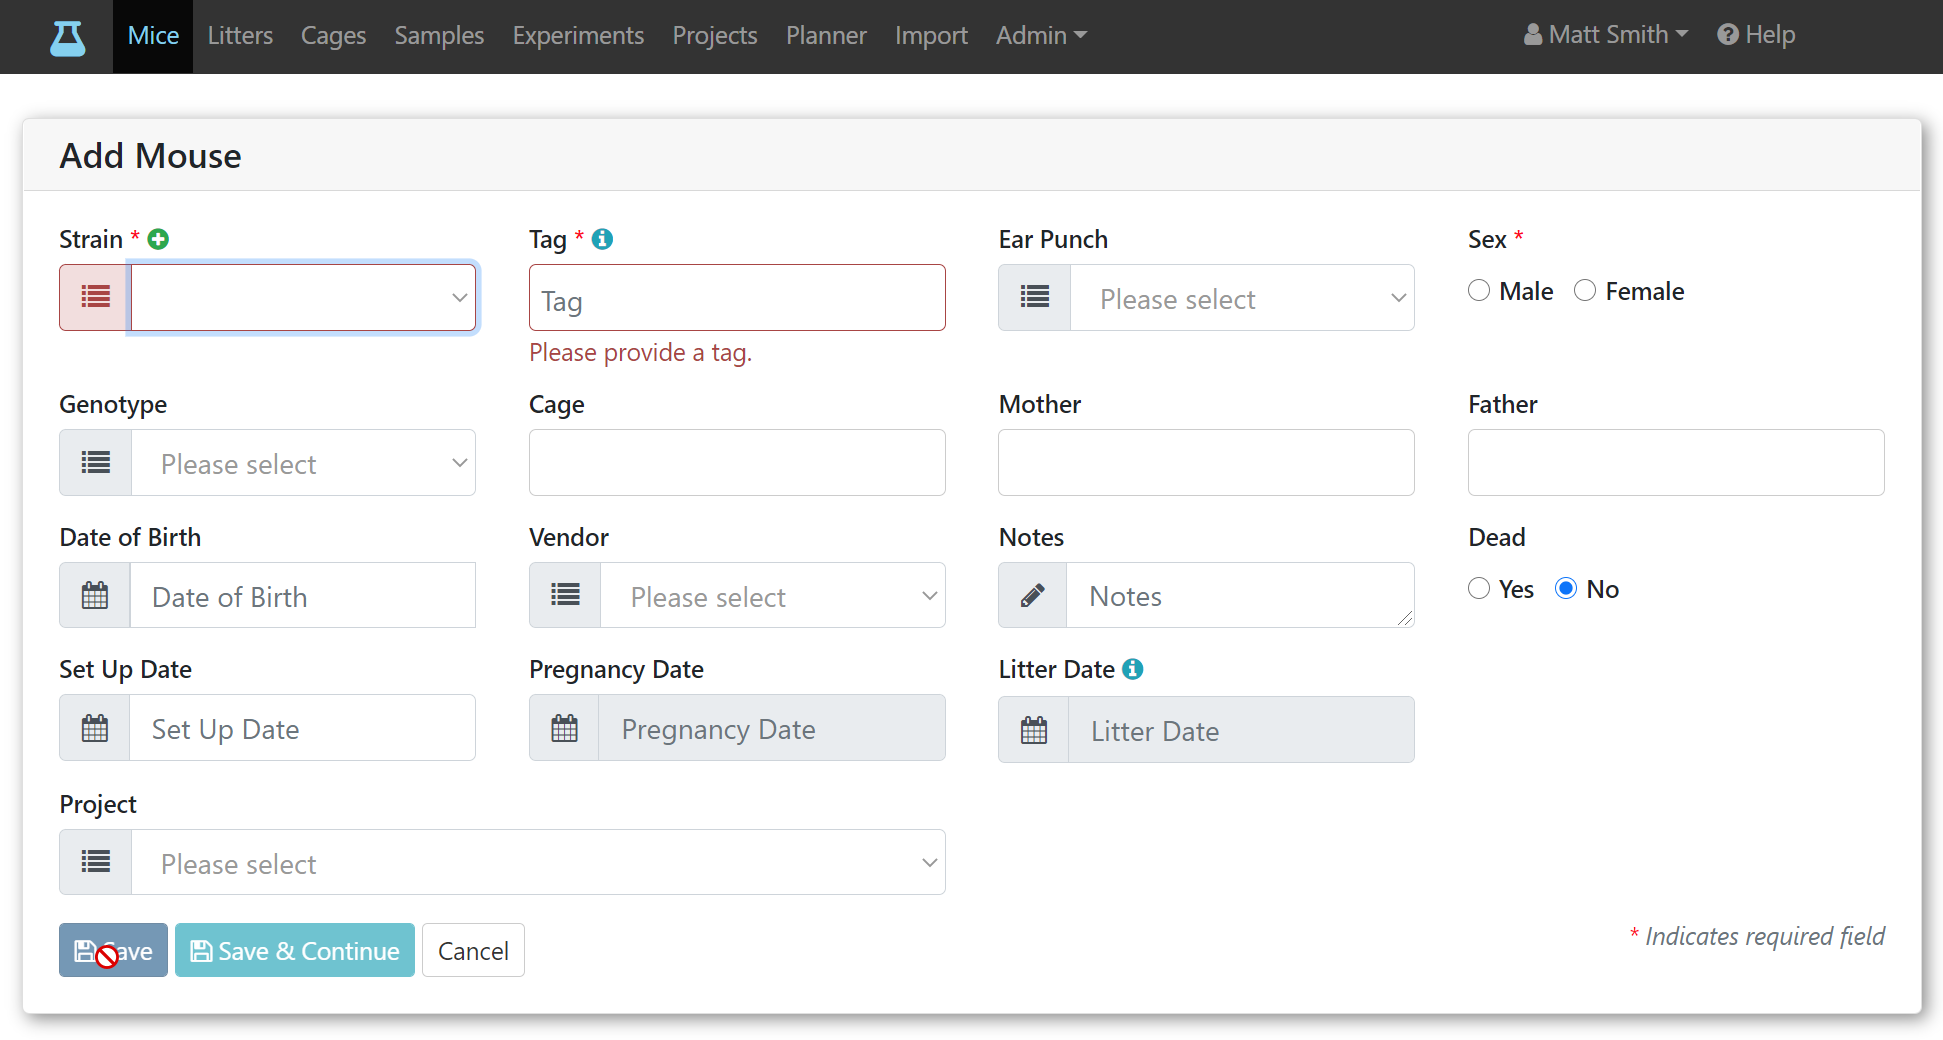Click the Set Up Date calendar icon
This screenshot has width=1943, height=1040.
[95, 728]
